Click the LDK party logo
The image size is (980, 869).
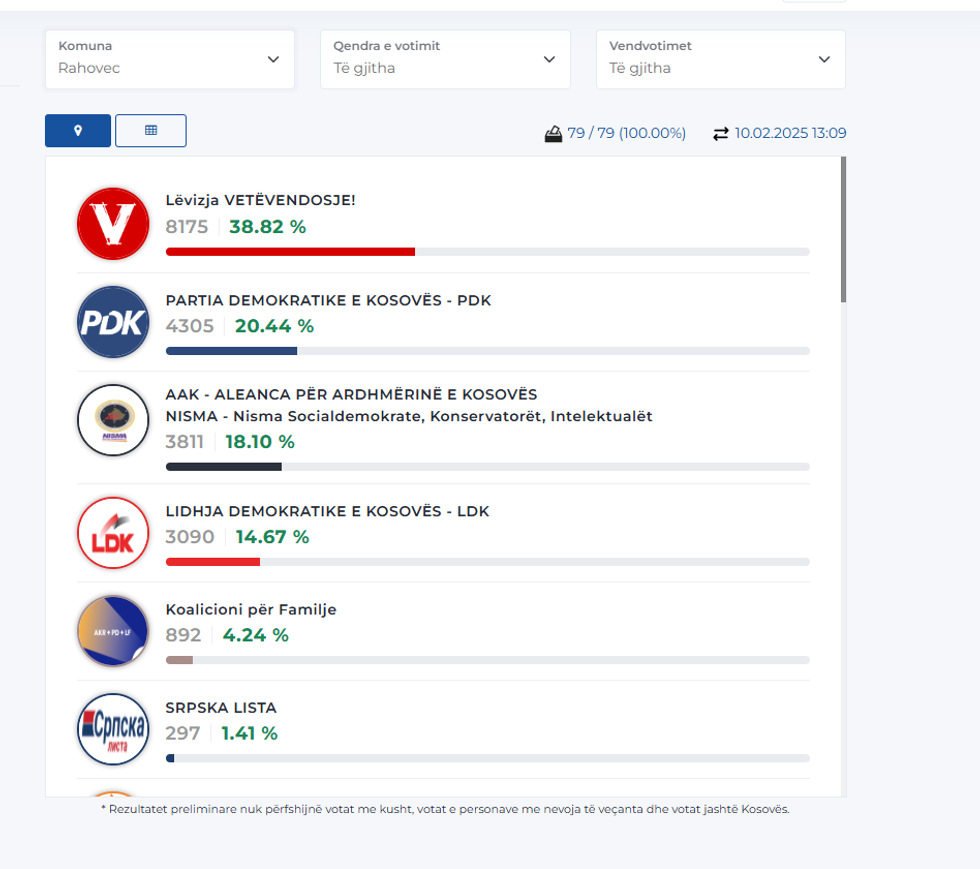pyautogui.click(x=113, y=533)
